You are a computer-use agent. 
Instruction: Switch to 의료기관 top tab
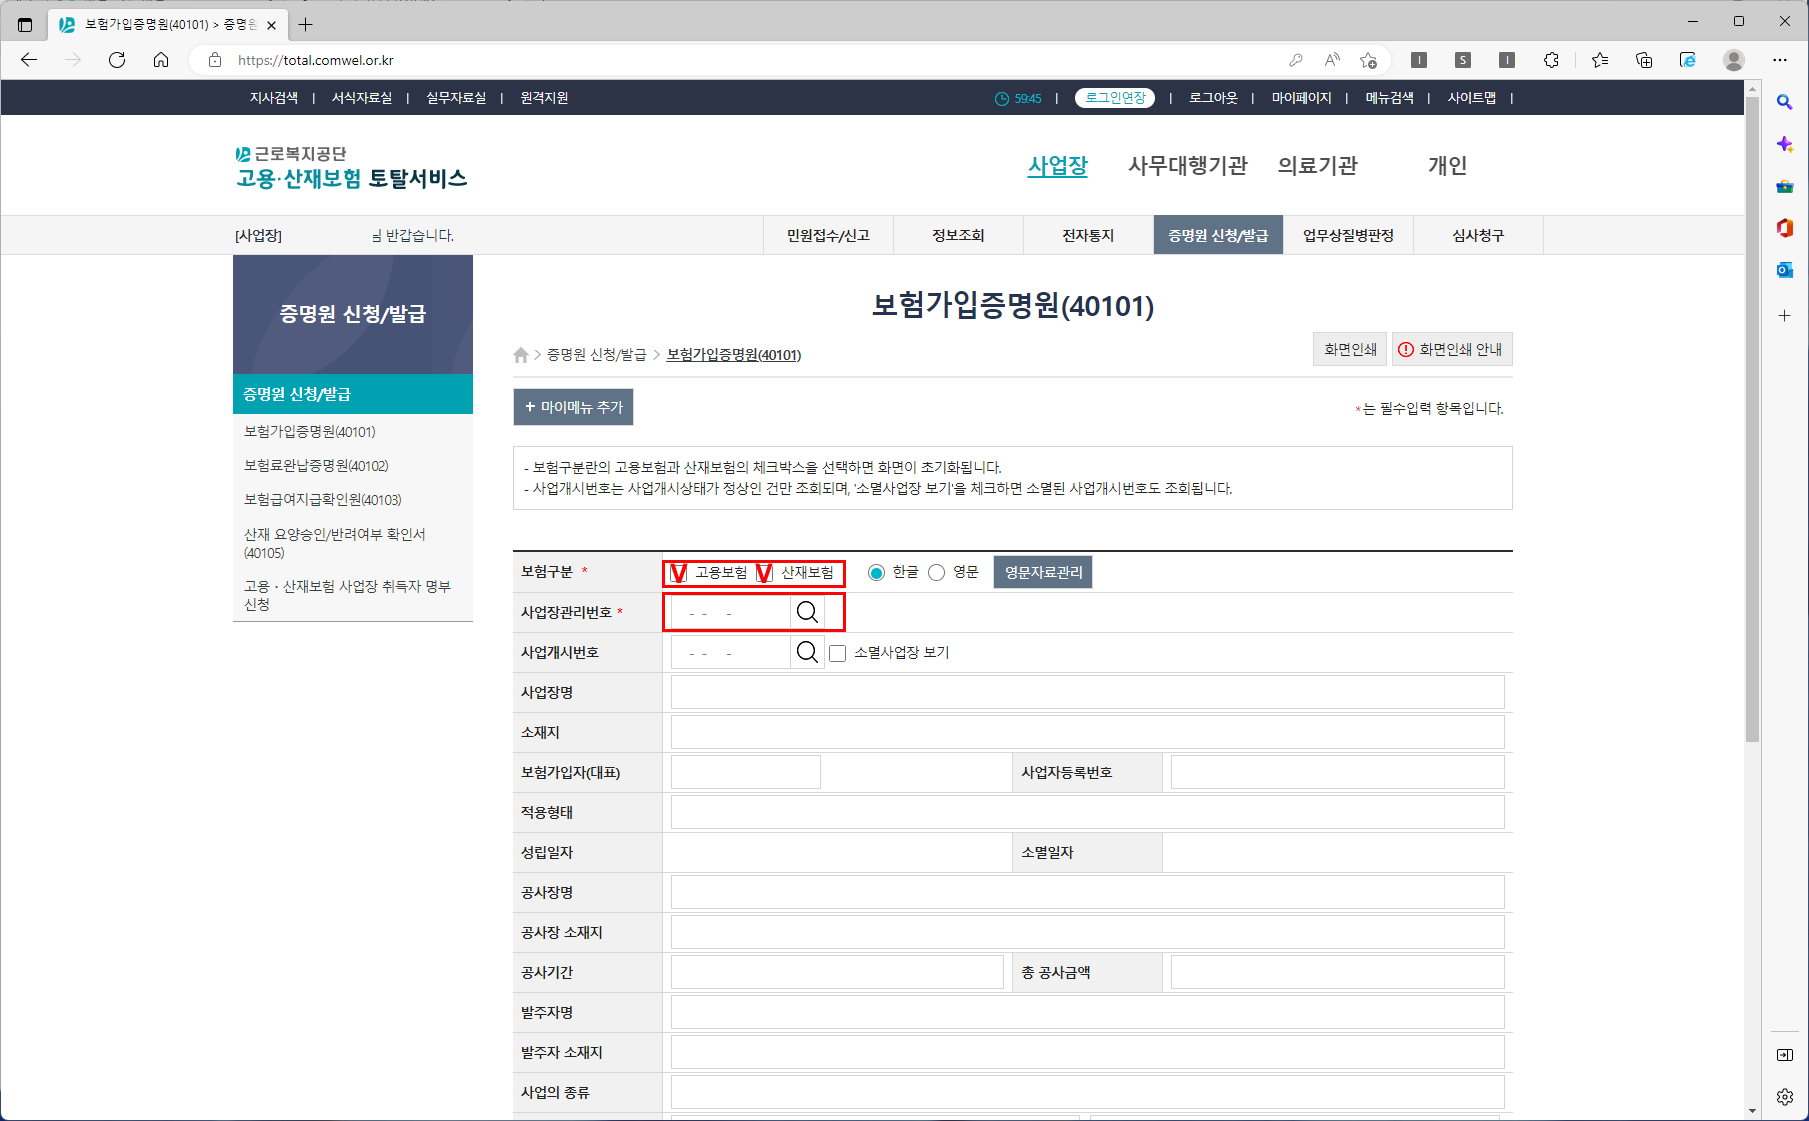tap(1318, 166)
